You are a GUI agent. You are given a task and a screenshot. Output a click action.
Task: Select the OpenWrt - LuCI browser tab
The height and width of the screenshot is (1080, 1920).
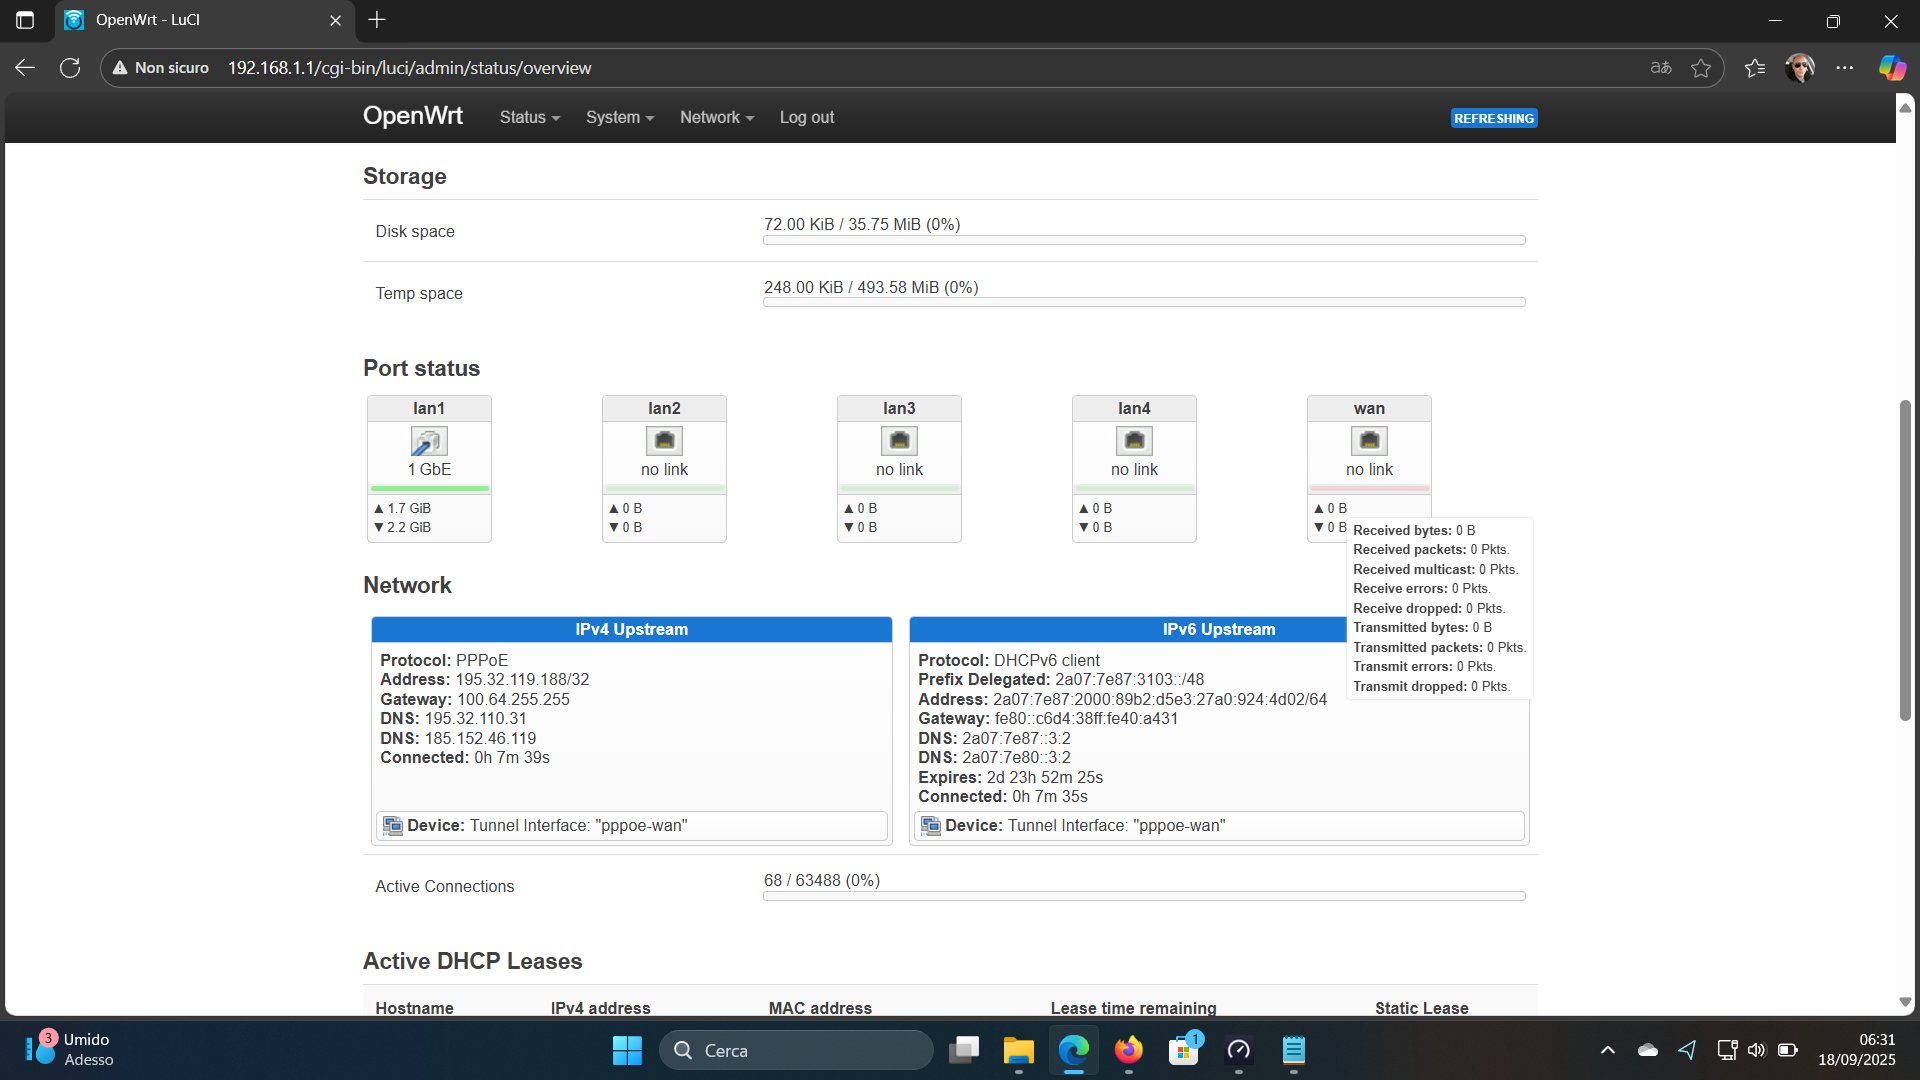[190, 20]
